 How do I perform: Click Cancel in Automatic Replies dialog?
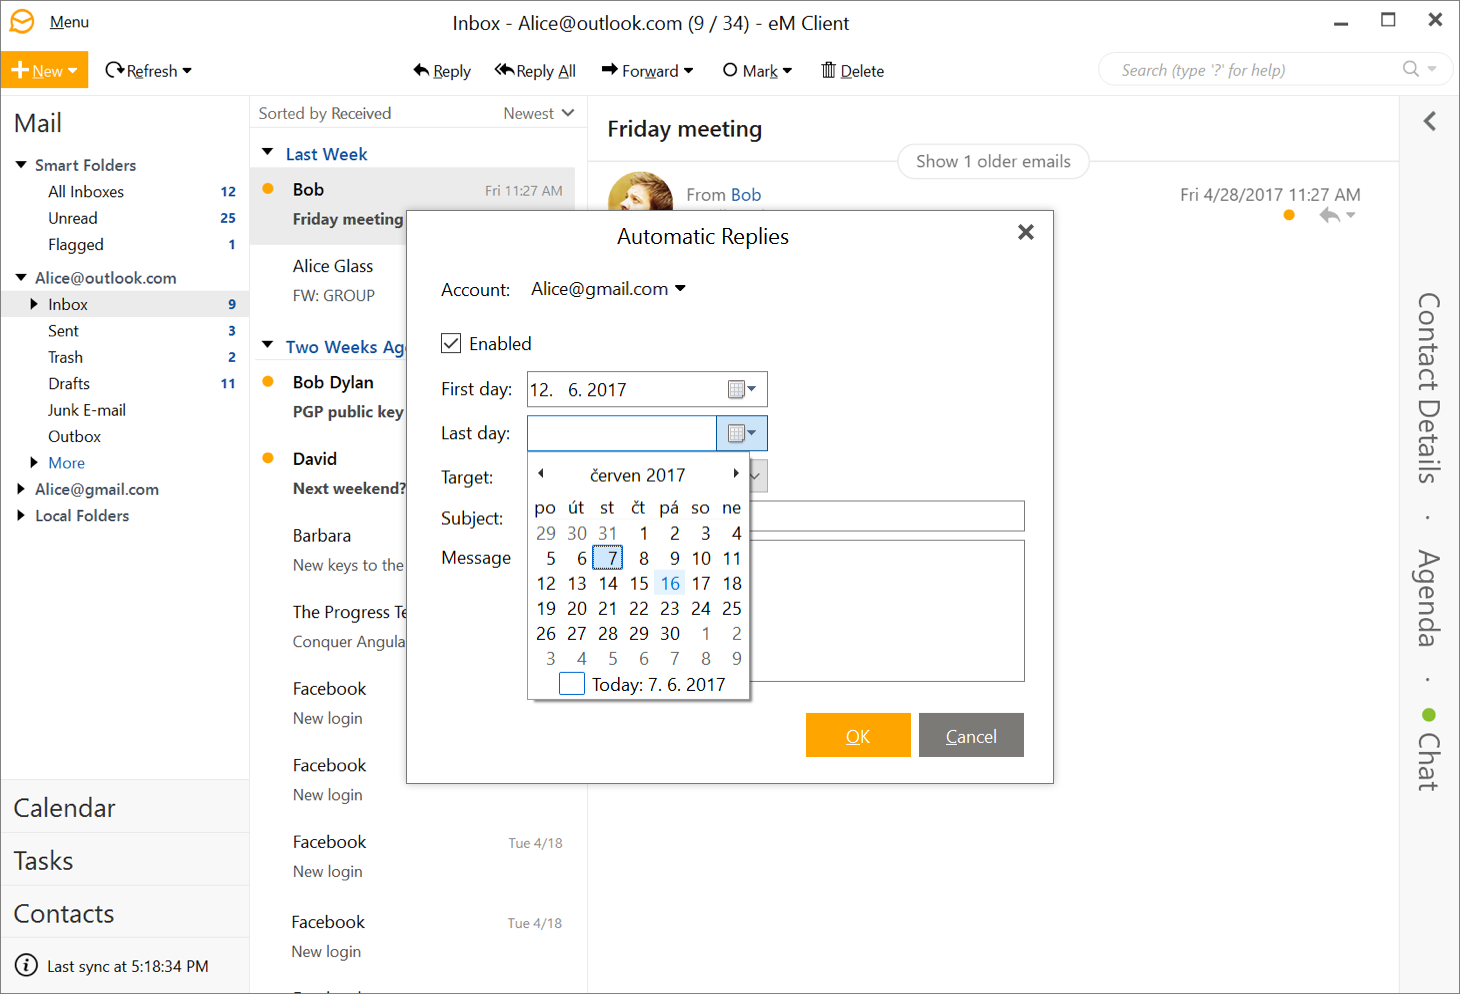point(971,735)
